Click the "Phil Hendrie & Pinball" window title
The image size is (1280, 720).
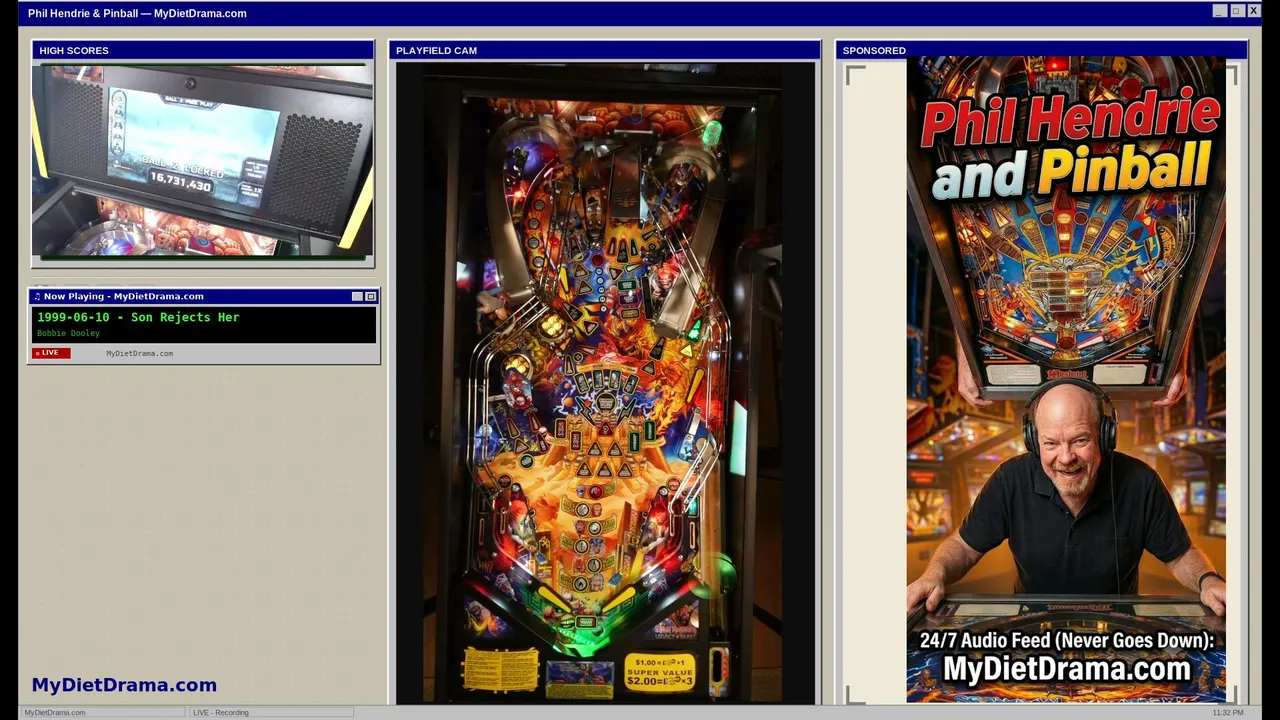tap(137, 13)
